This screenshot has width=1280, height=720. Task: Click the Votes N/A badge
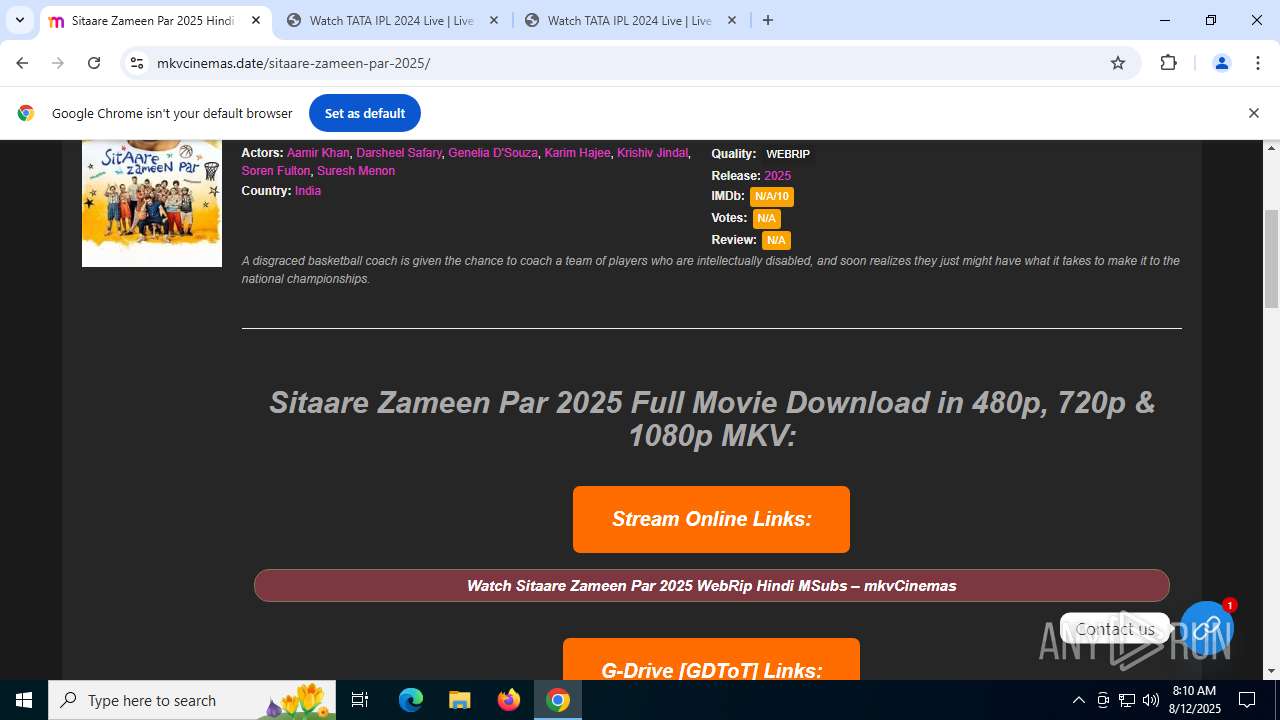(x=766, y=218)
